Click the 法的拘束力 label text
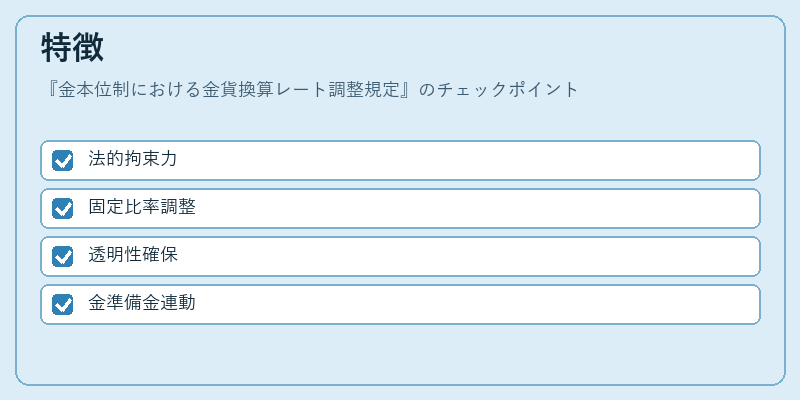Viewport: 800px width, 400px height. [133, 159]
